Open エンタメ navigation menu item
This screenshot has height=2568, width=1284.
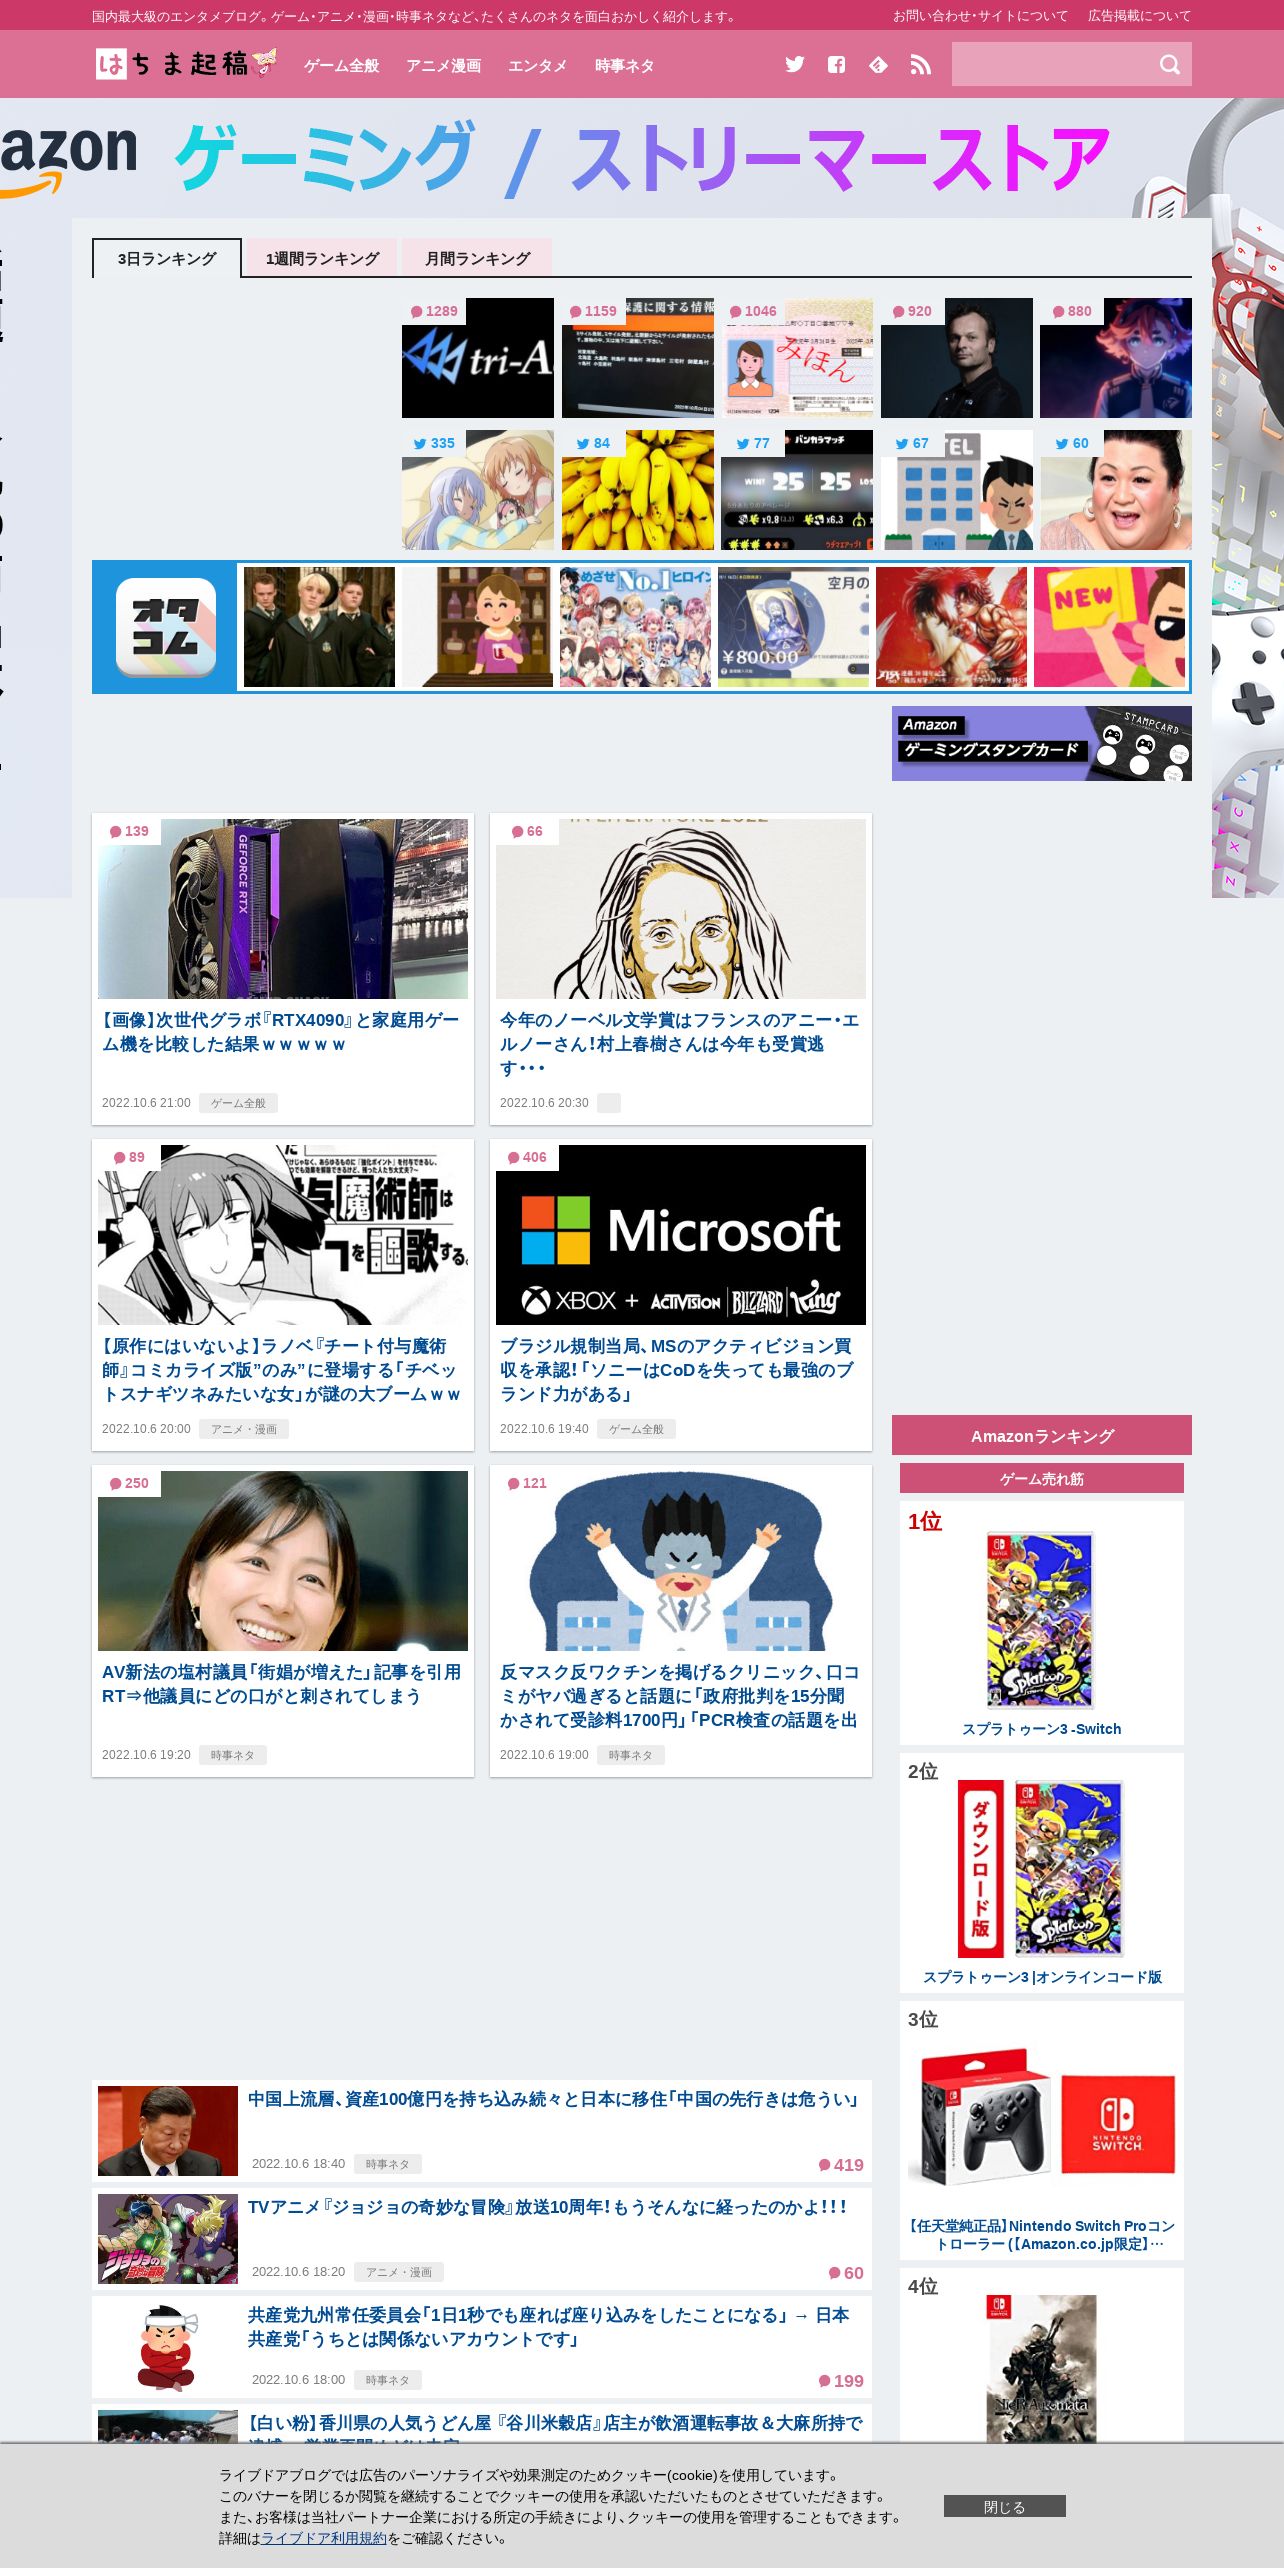[537, 66]
